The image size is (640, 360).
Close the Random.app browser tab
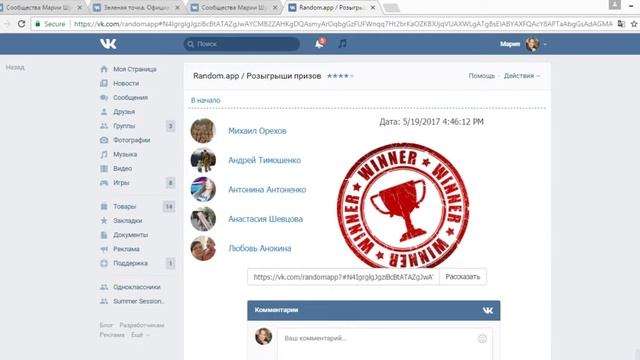pos(372,7)
